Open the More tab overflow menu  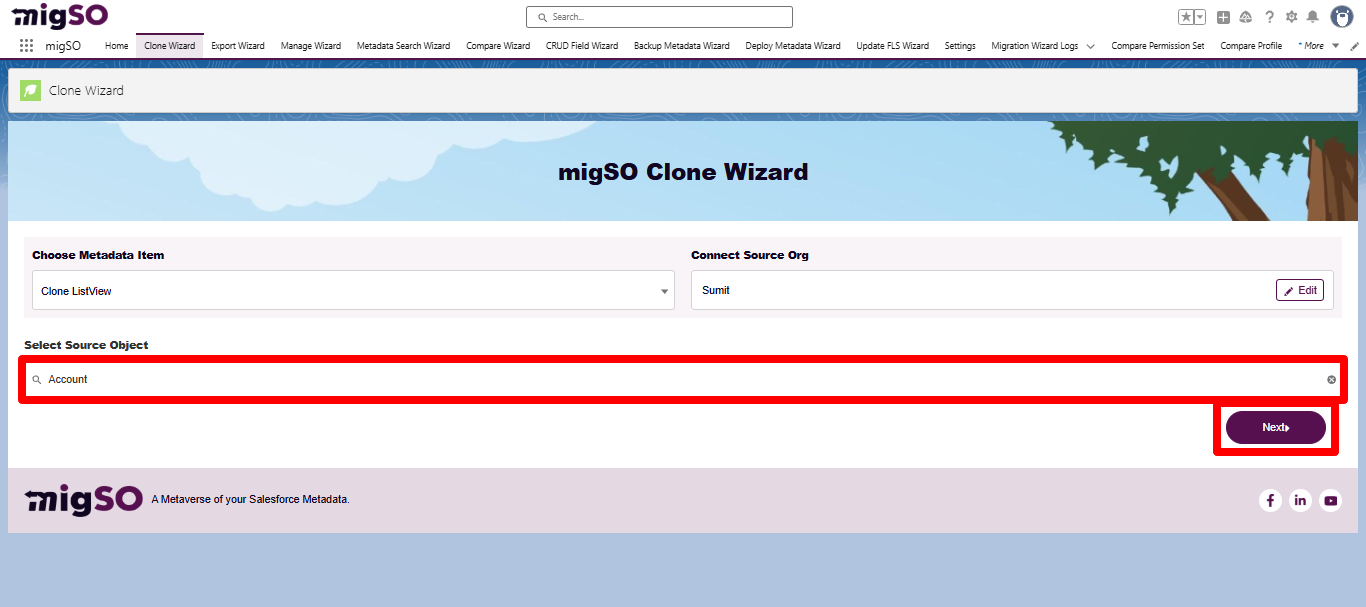pos(1318,45)
